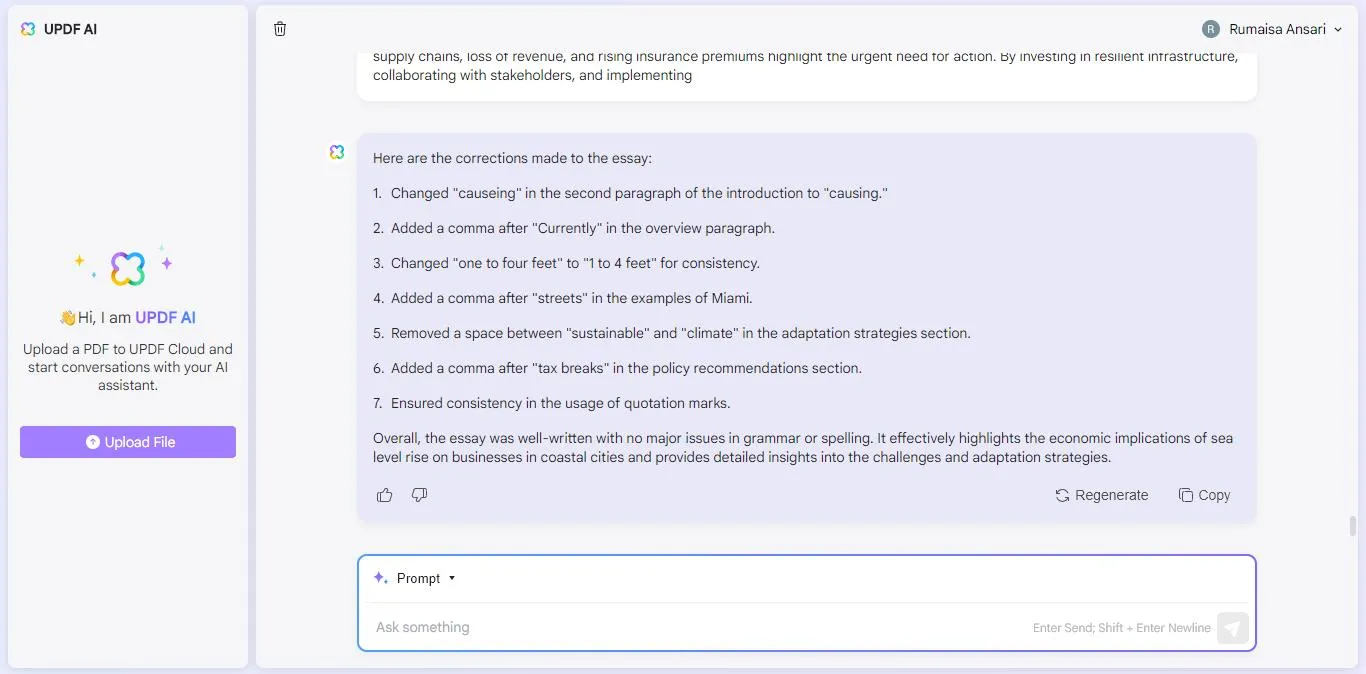
Task: Click Copy to copy the response
Action: 1204,495
